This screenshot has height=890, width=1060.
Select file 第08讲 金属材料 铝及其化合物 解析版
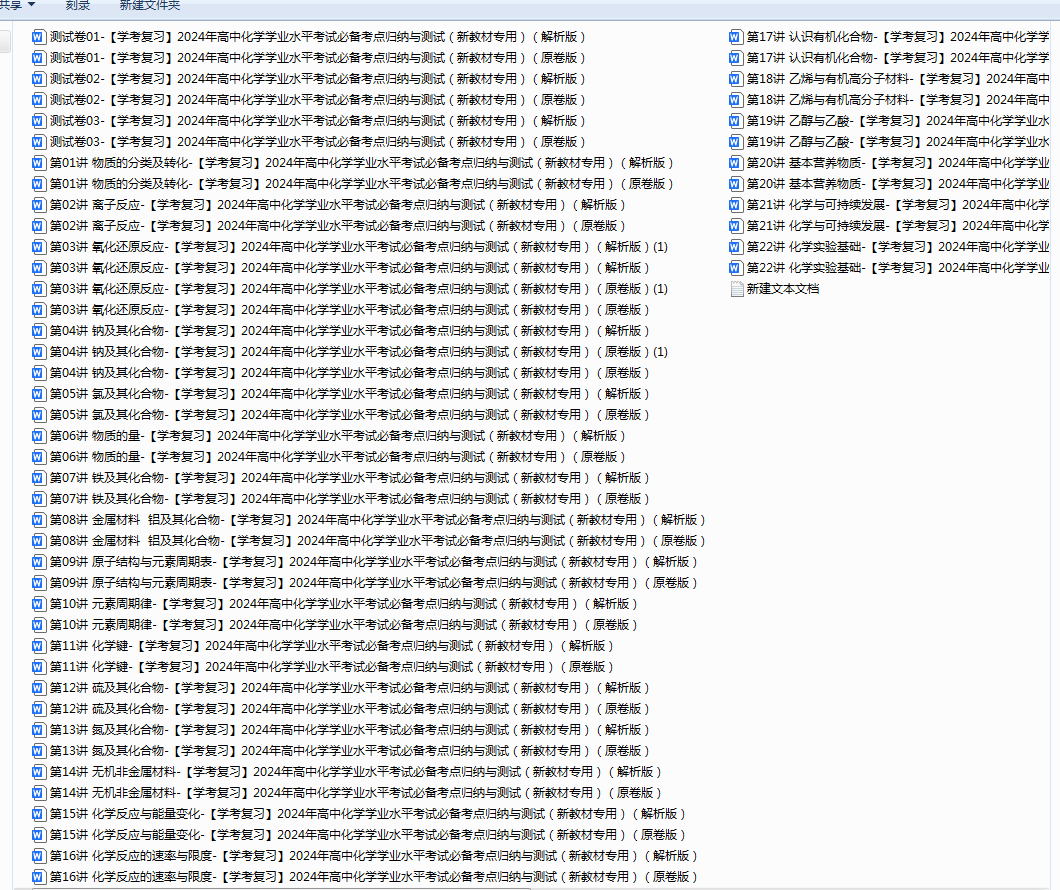click(380, 520)
